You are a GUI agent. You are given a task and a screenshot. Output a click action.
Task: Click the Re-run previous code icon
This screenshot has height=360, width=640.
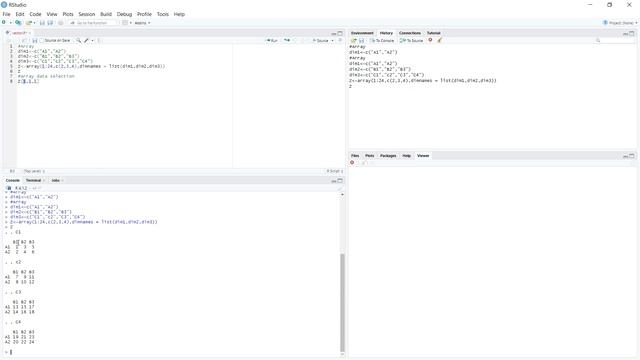point(287,40)
